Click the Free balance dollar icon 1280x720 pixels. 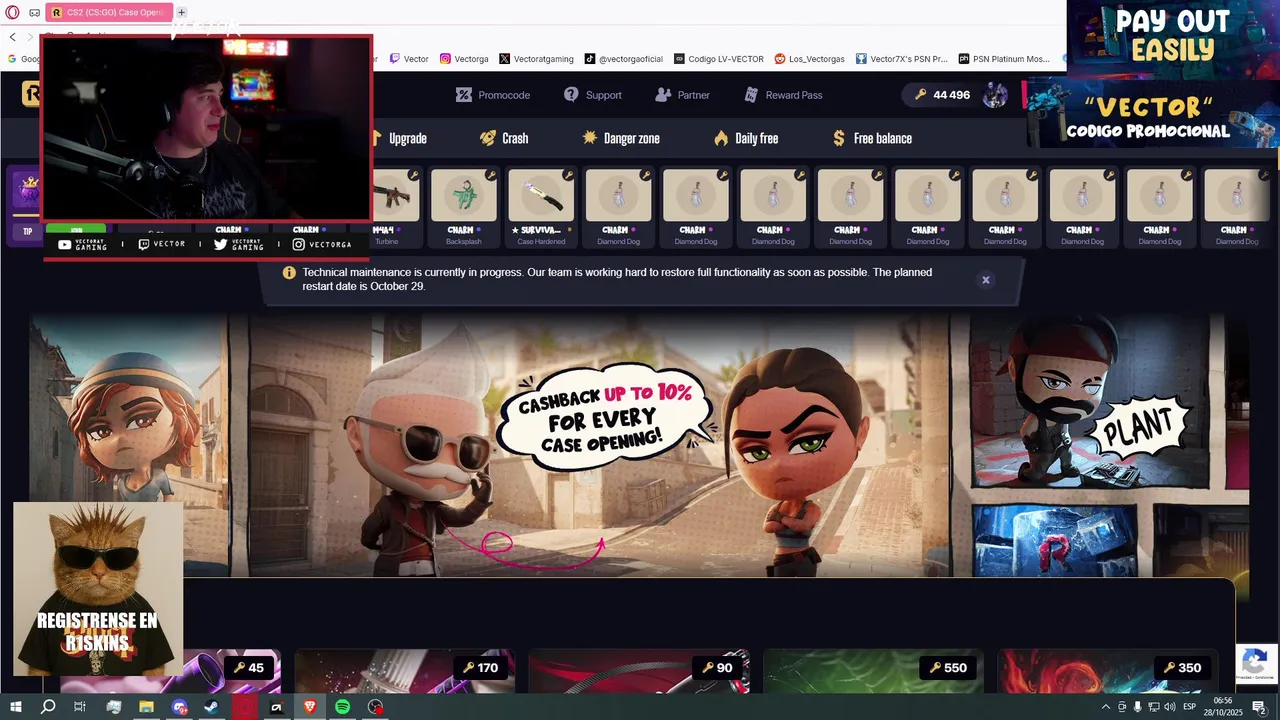839,138
